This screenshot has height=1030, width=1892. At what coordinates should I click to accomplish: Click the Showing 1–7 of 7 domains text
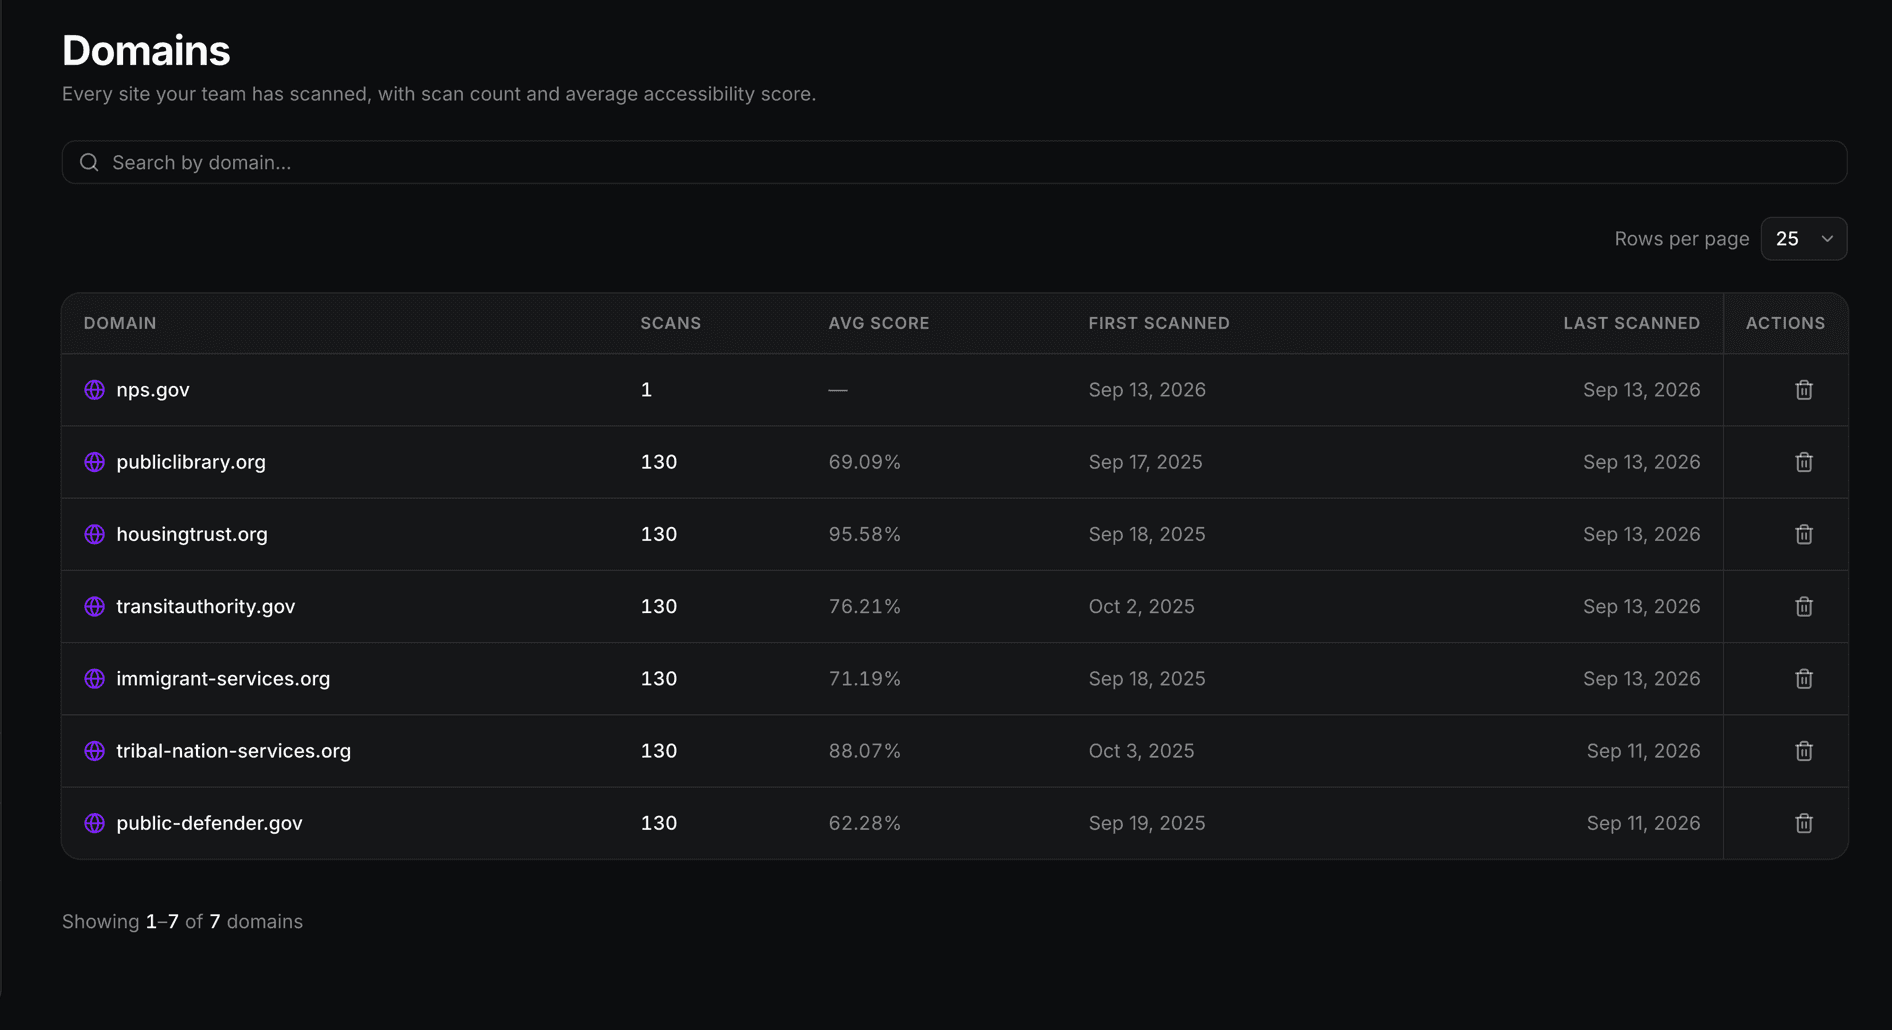click(x=182, y=922)
